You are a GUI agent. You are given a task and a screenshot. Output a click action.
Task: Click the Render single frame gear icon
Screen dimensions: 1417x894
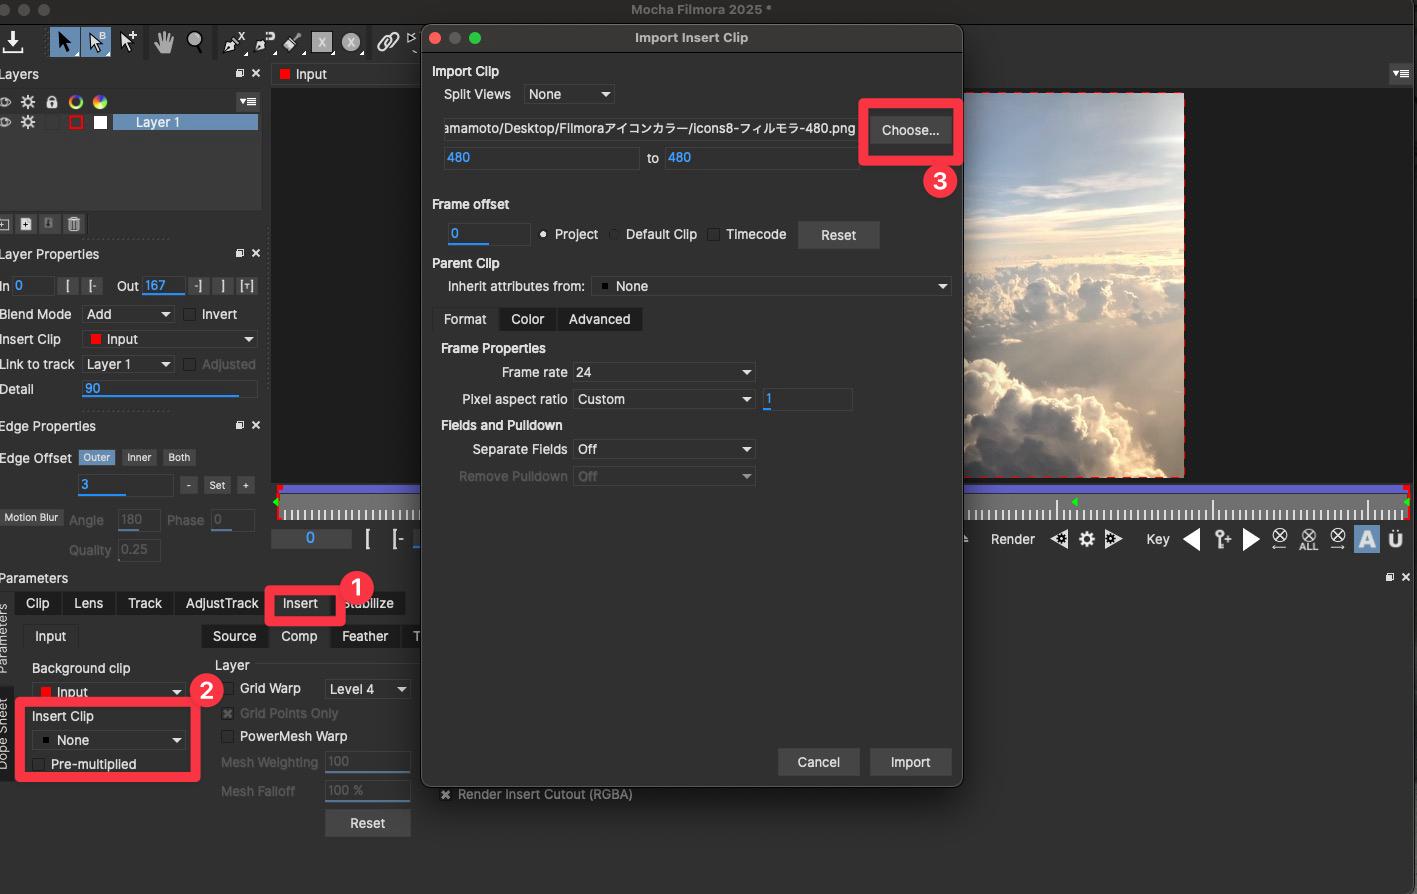[1087, 539]
